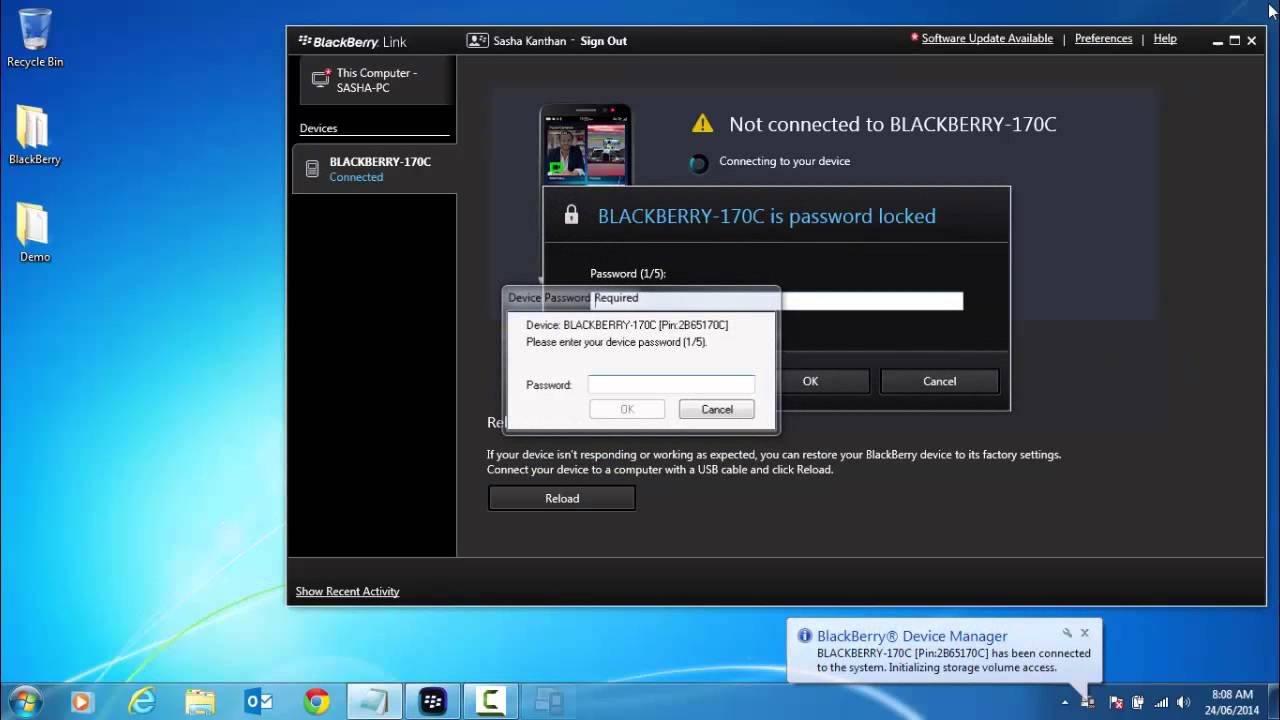Show hidden system tray icons
This screenshot has width=1280, height=720.
point(1065,702)
